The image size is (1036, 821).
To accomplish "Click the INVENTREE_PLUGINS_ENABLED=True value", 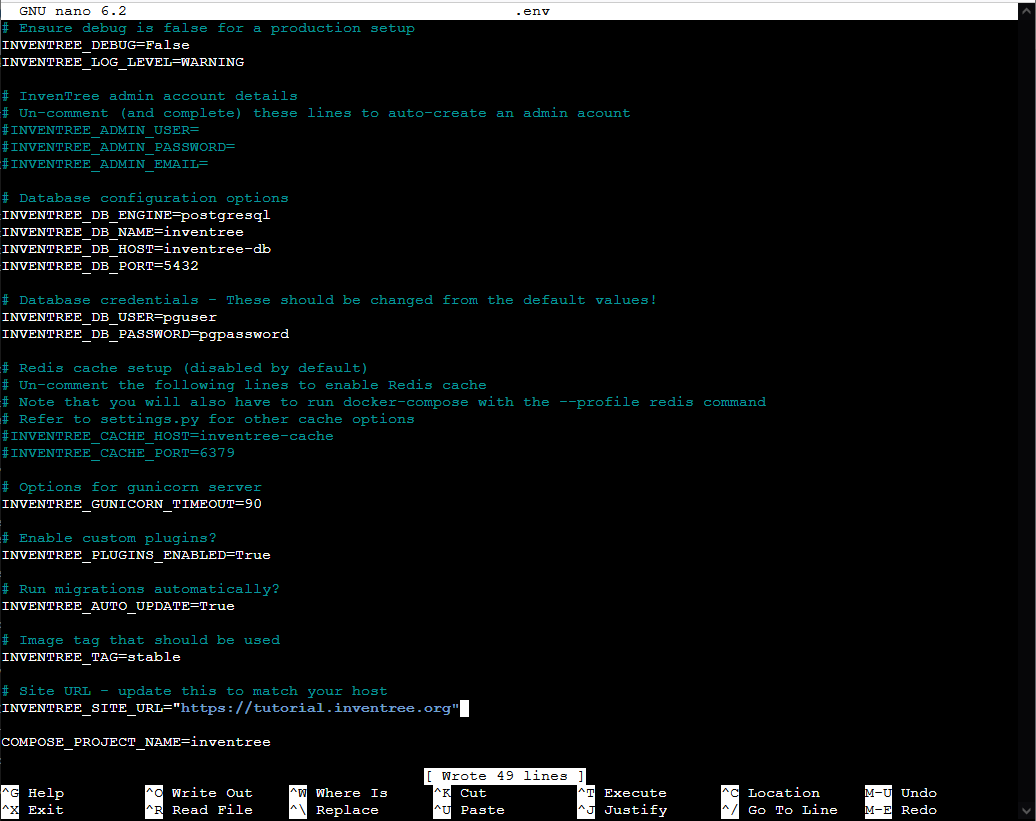I will [253, 555].
